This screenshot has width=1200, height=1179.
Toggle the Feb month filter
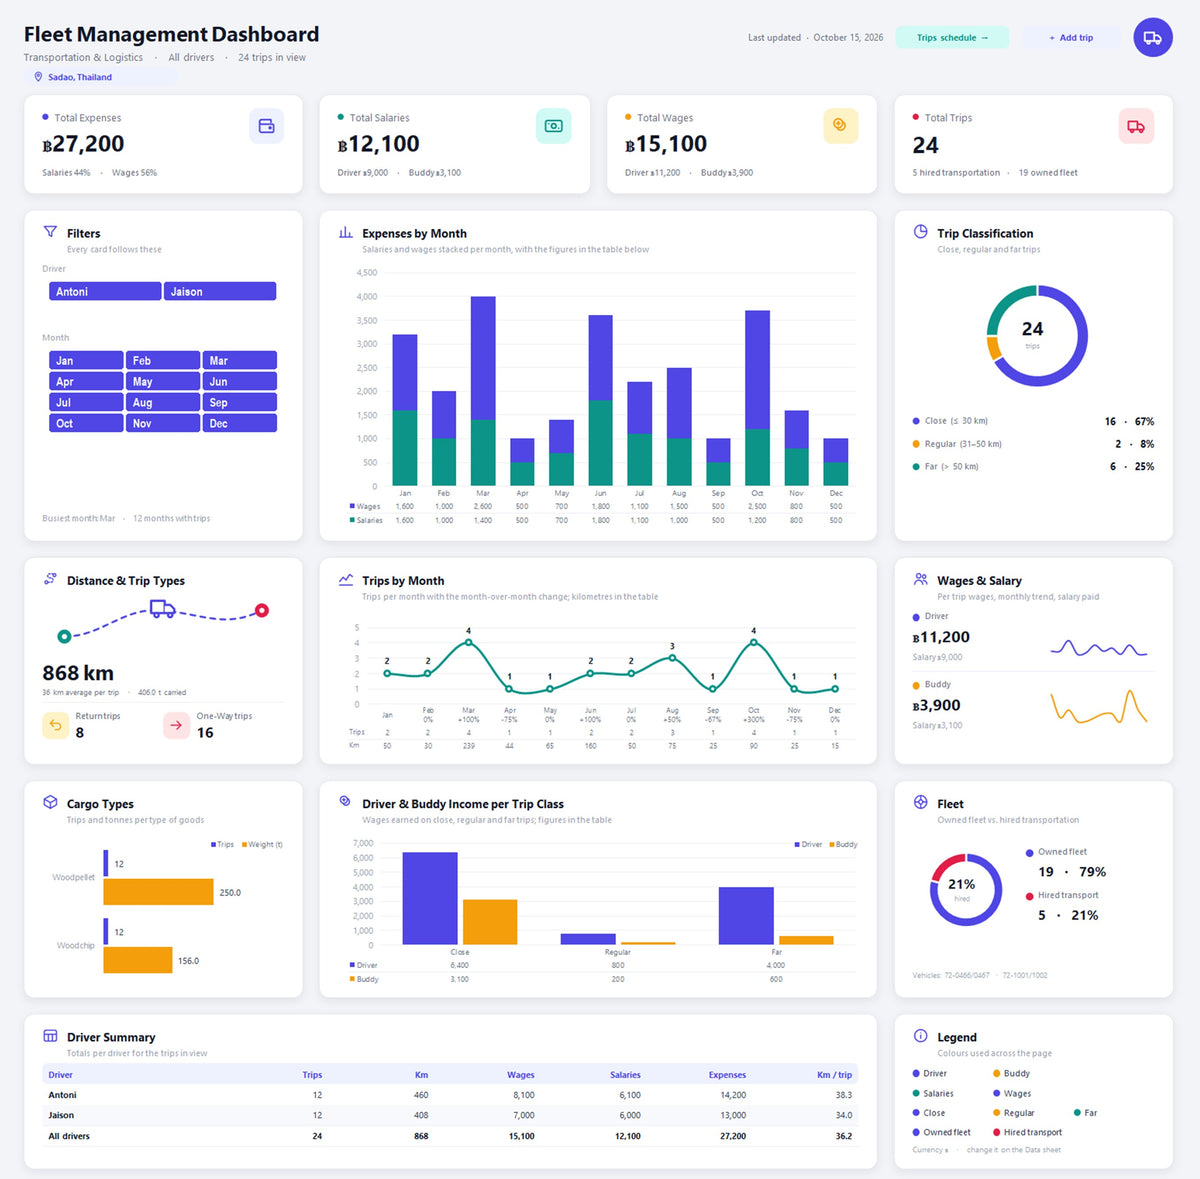tap(163, 360)
